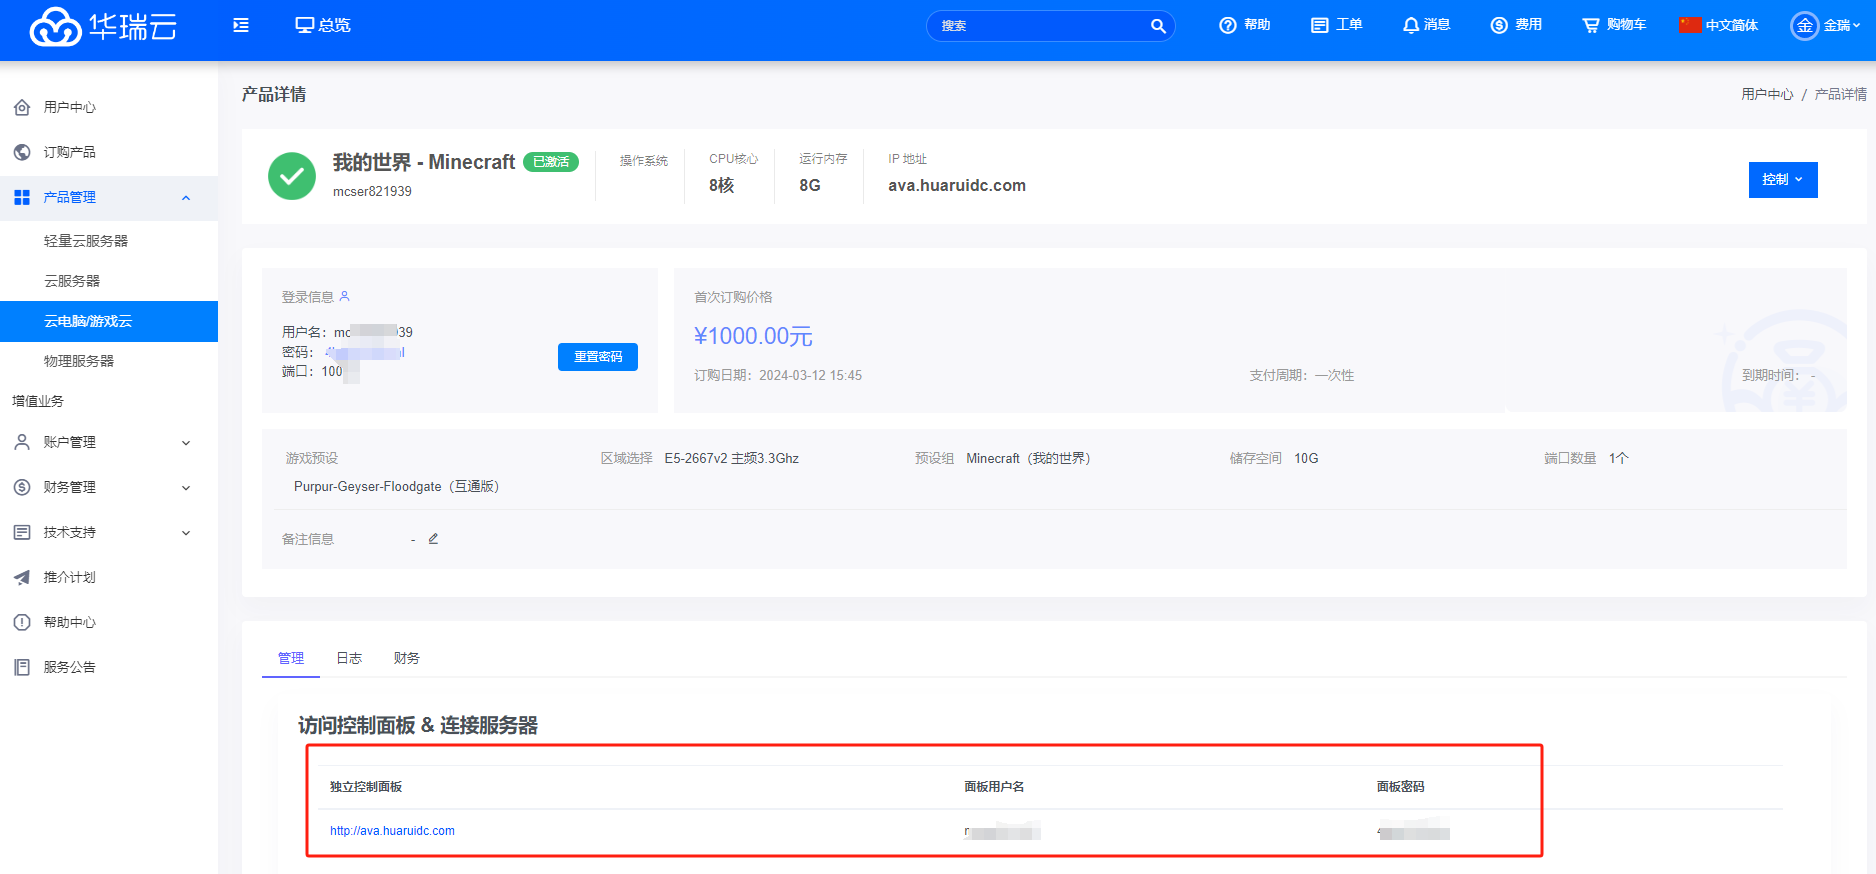The width and height of the screenshot is (1876, 874).
Task: Switch to the 财务 tab
Action: click(x=407, y=658)
